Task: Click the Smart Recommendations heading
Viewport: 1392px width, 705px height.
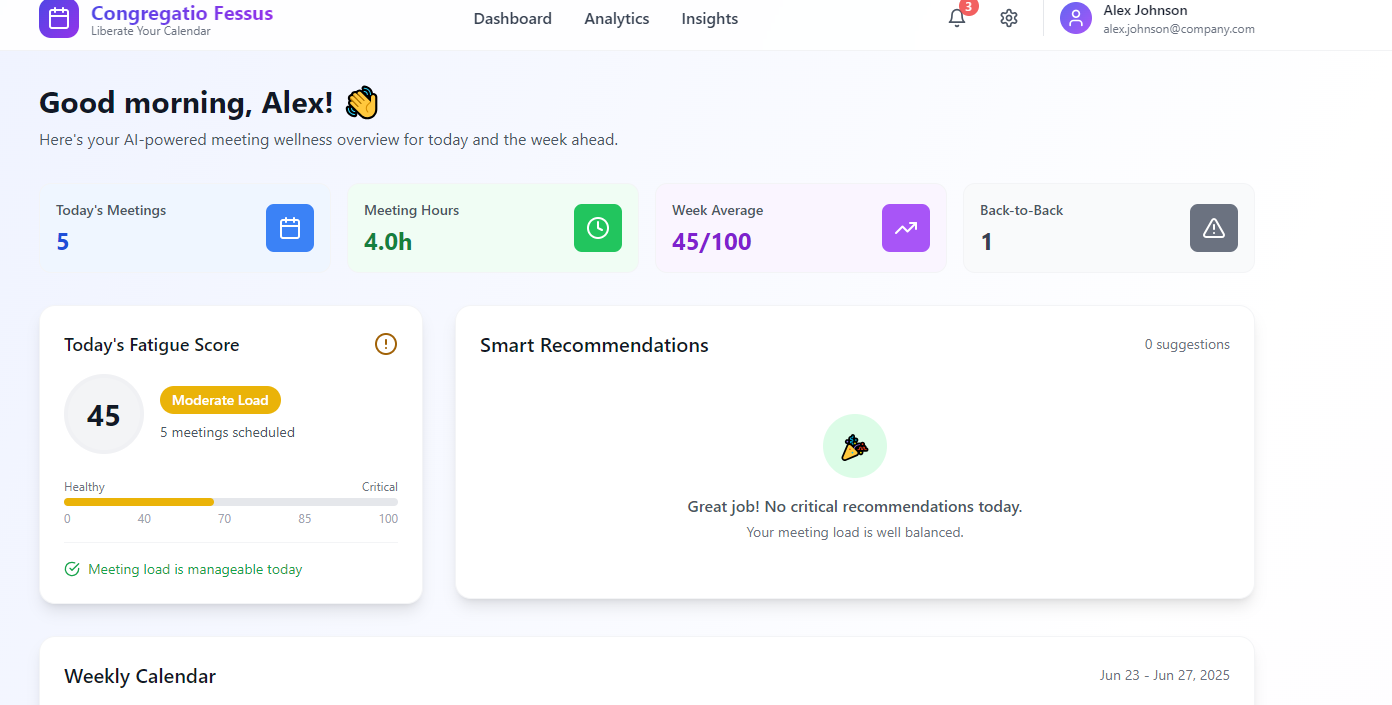Action: (x=594, y=345)
